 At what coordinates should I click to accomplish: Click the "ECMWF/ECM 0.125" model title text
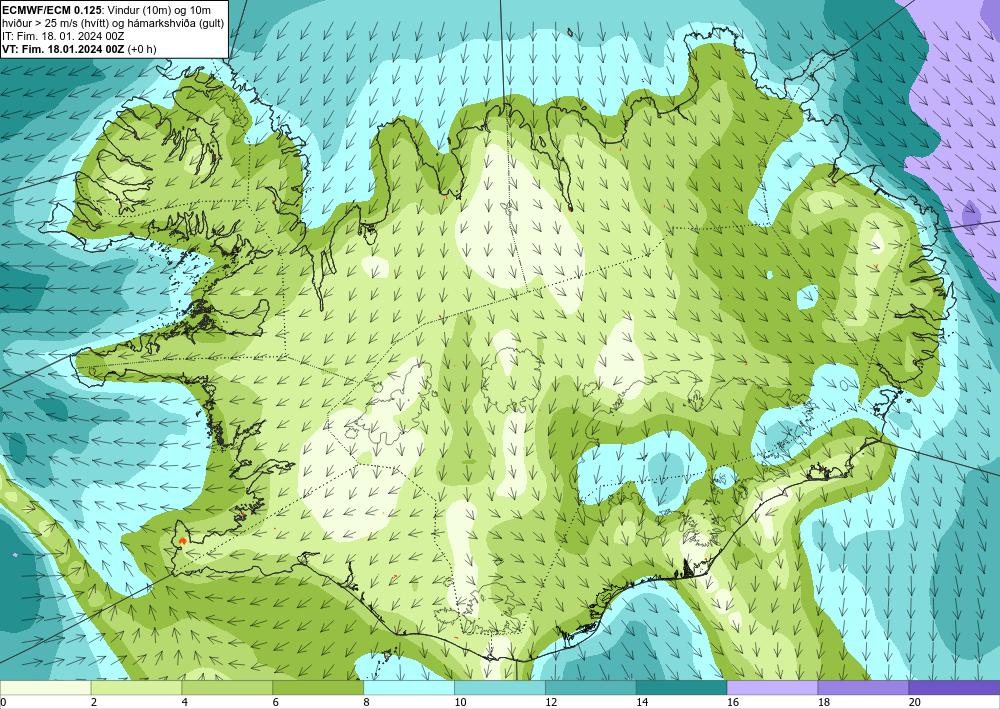point(50,10)
